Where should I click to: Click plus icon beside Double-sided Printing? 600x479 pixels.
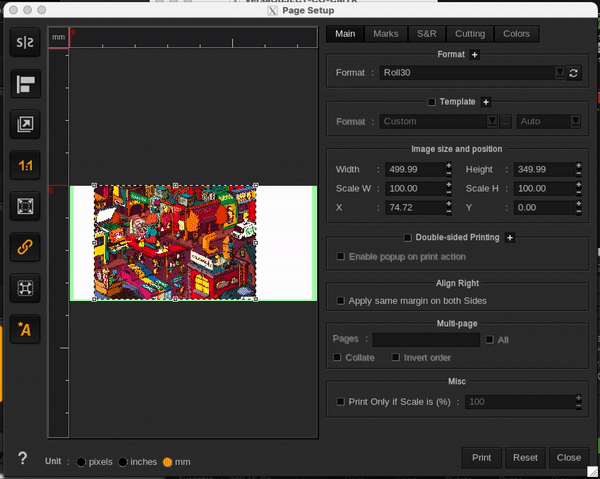(x=510, y=238)
